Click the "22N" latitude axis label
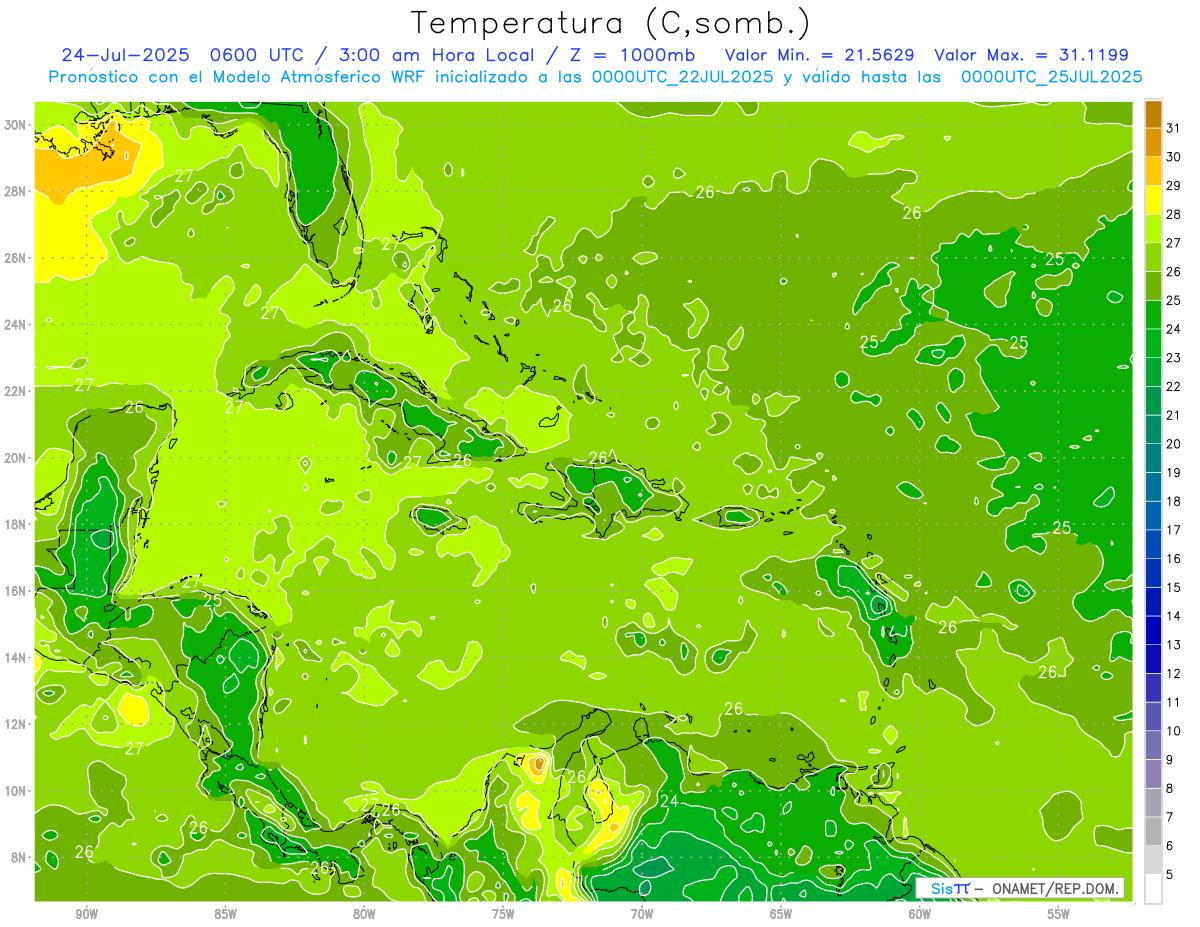Viewport: 1200px width, 927px height. (16, 391)
